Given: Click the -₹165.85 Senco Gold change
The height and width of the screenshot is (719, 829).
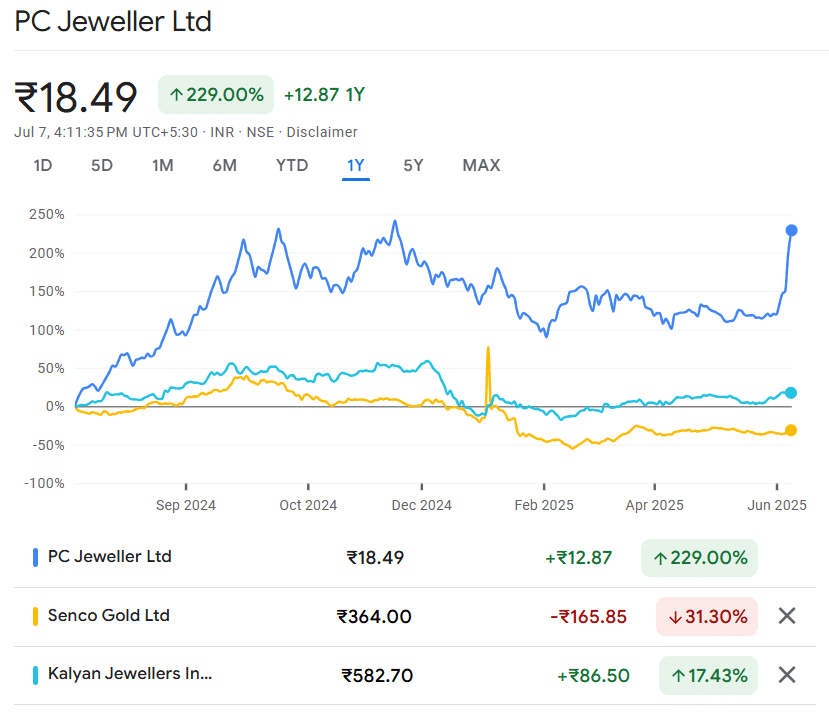Looking at the screenshot, I should point(588,616).
